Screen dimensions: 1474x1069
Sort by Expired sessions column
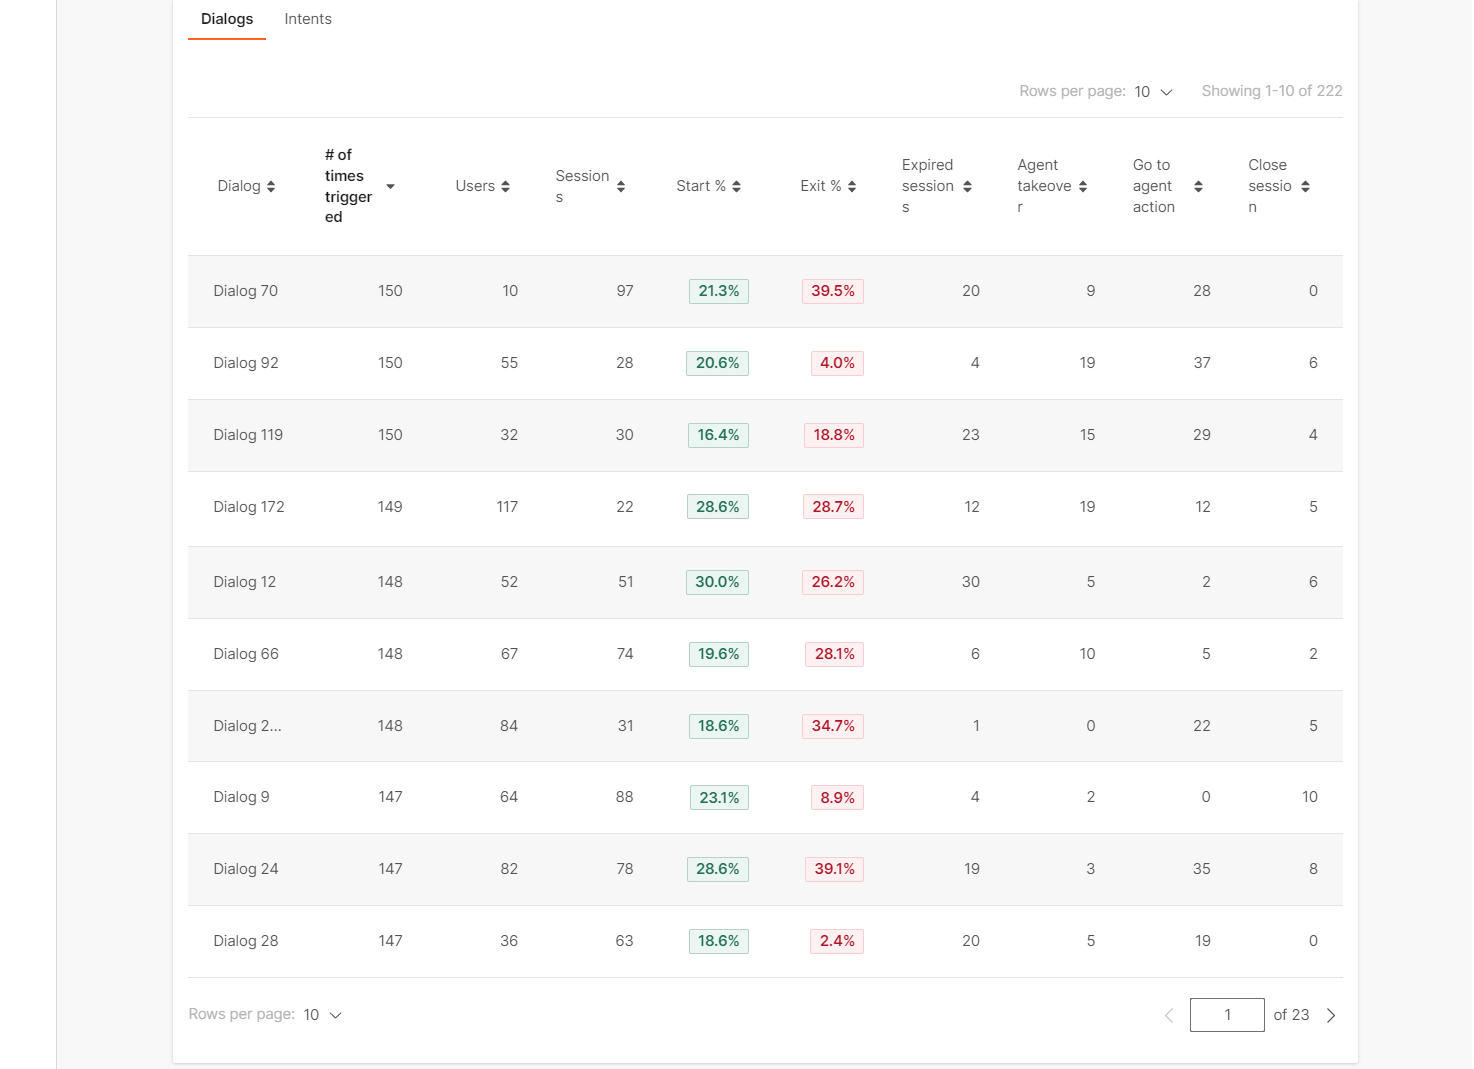point(967,187)
